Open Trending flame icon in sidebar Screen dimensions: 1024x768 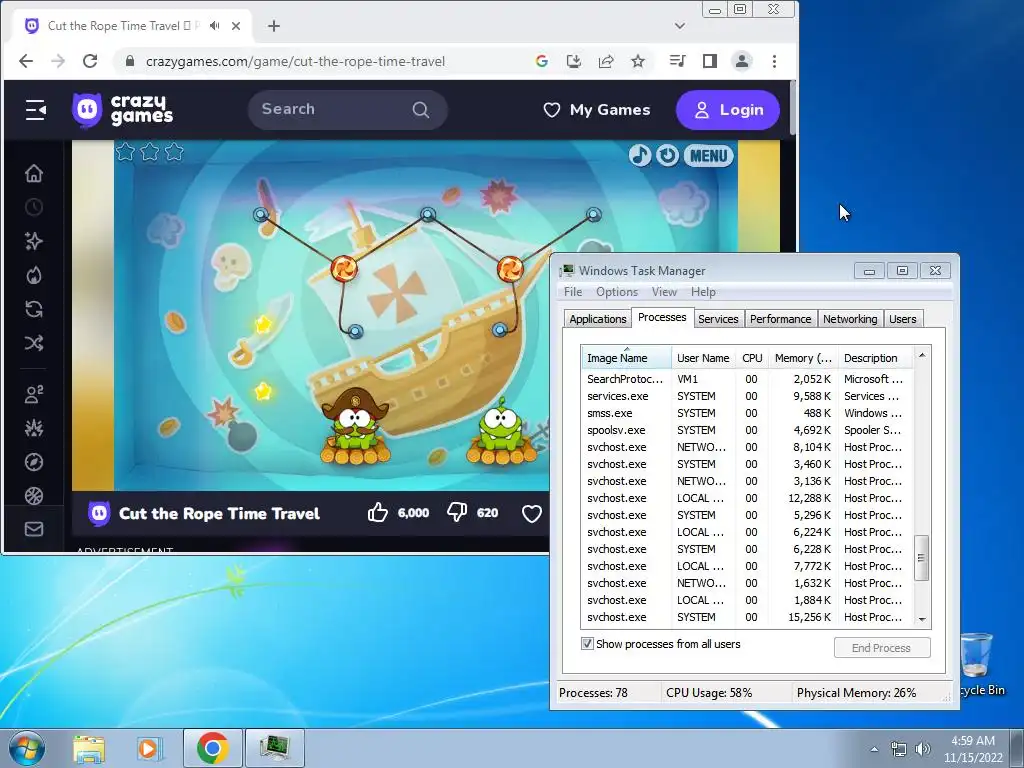pyautogui.click(x=34, y=275)
